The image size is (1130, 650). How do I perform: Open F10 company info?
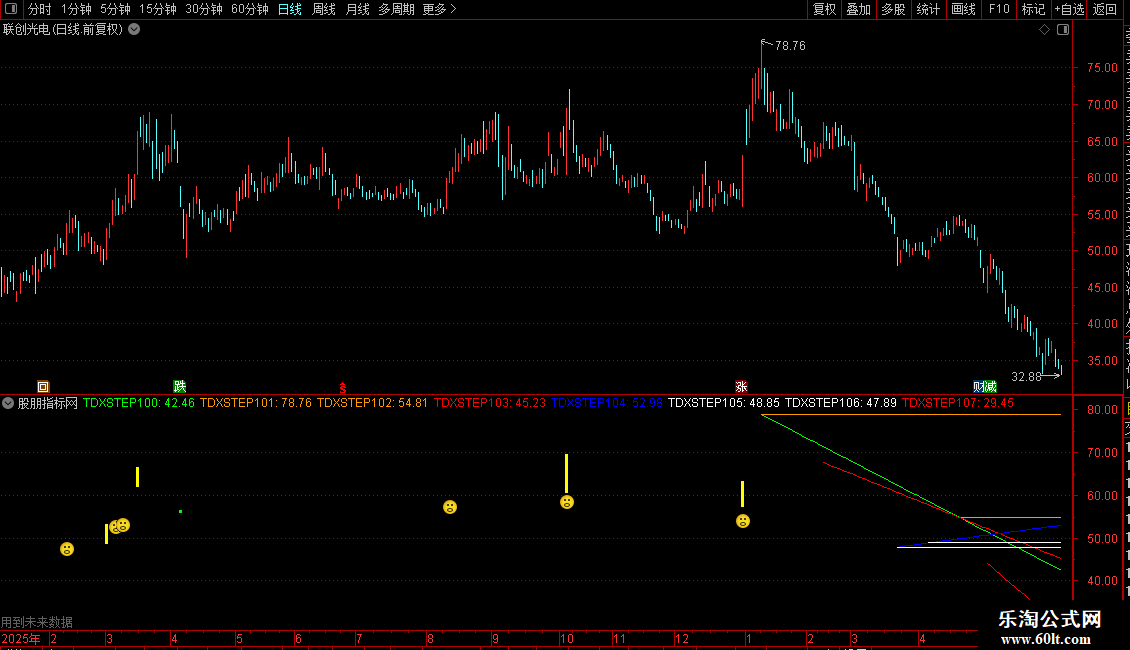tap(999, 9)
